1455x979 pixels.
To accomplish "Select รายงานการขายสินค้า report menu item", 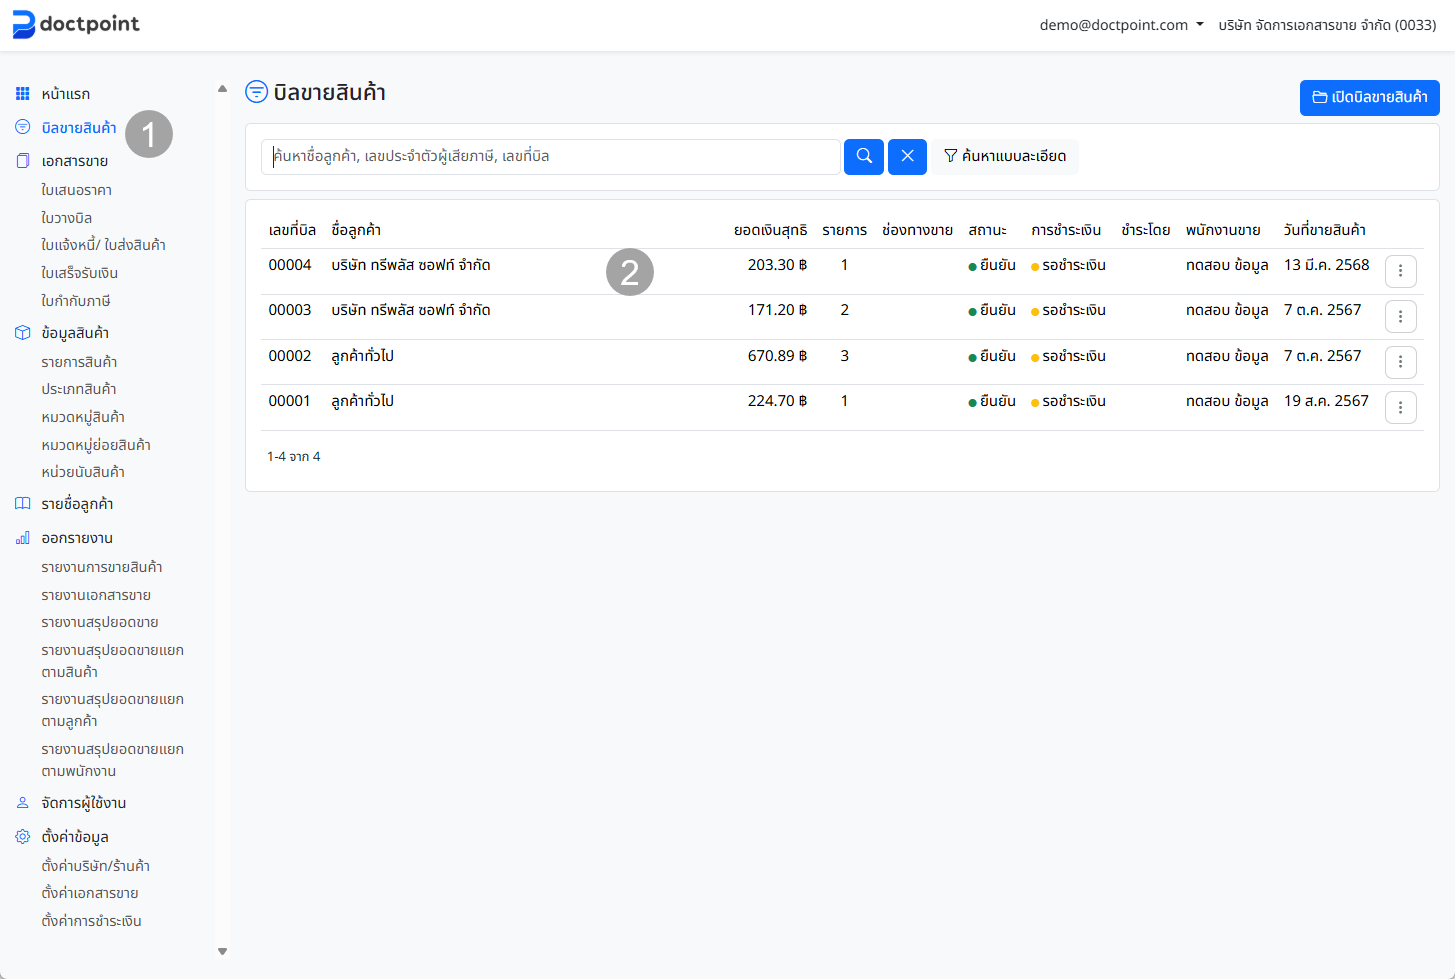I will [101, 567].
